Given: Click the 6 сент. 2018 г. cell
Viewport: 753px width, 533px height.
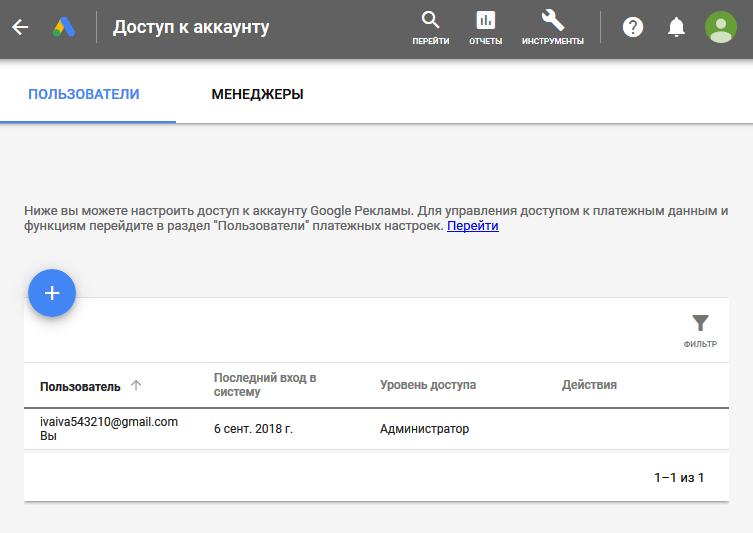Looking at the screenshot, I should tap(253, 429).
